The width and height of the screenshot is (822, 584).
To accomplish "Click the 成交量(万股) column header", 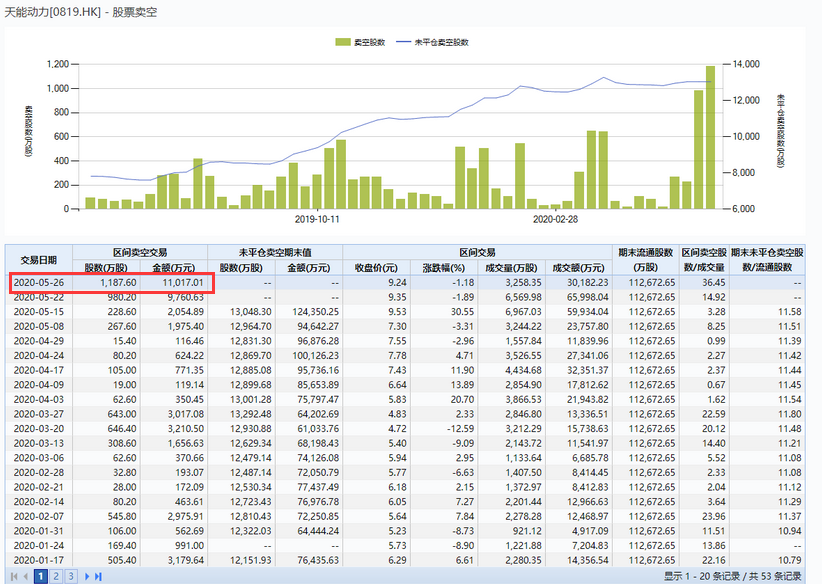I will pos(511,268).
